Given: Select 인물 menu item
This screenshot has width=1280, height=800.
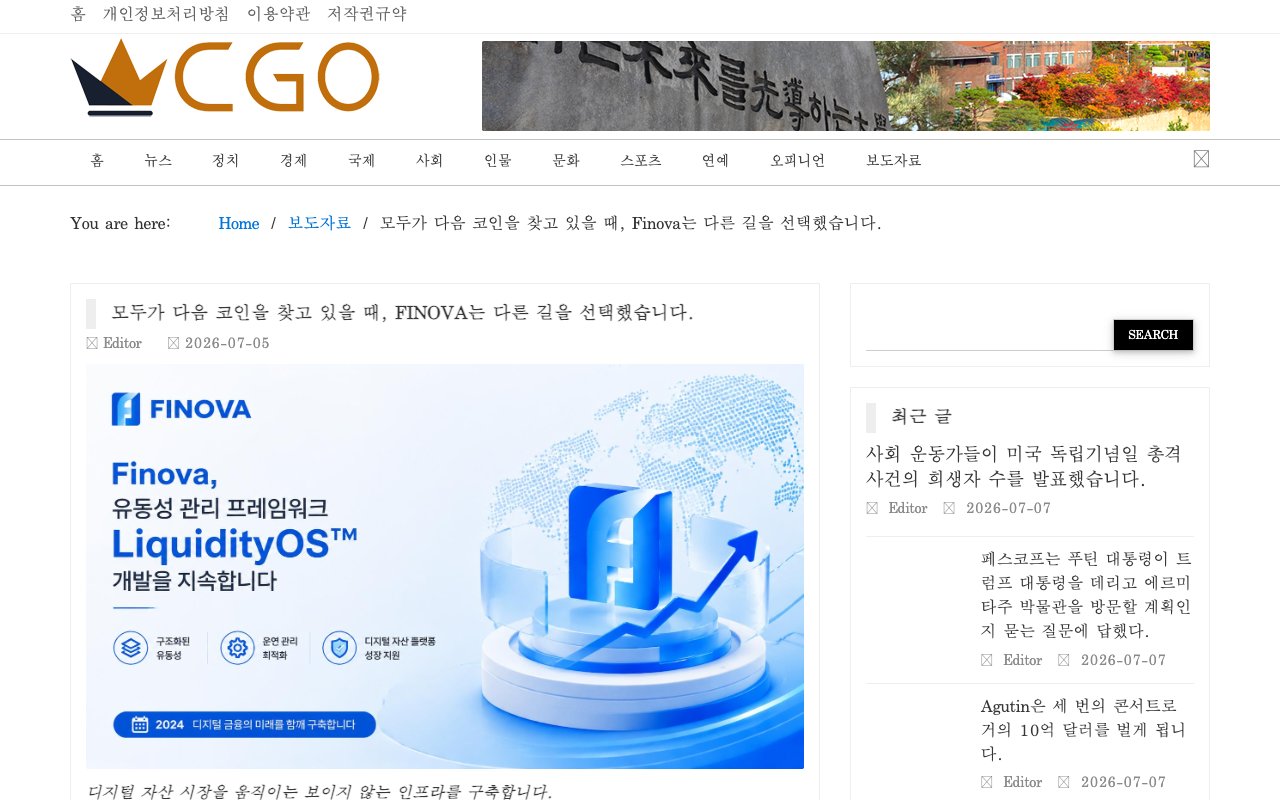Looking at the screenshot, I should click(498, 160).
